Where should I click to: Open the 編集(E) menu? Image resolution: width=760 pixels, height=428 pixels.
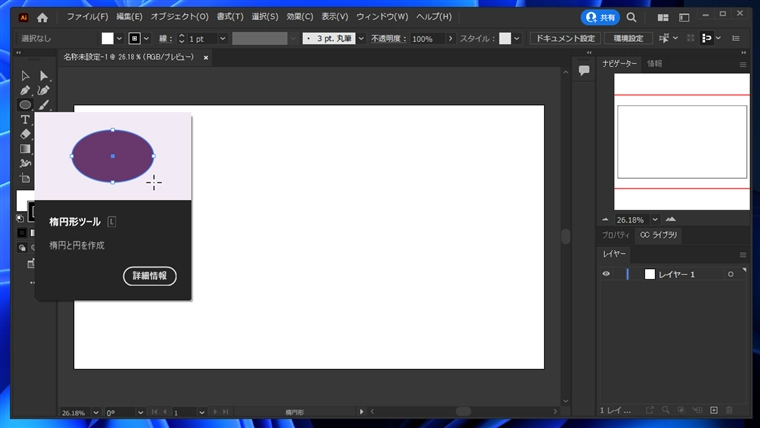129,16
